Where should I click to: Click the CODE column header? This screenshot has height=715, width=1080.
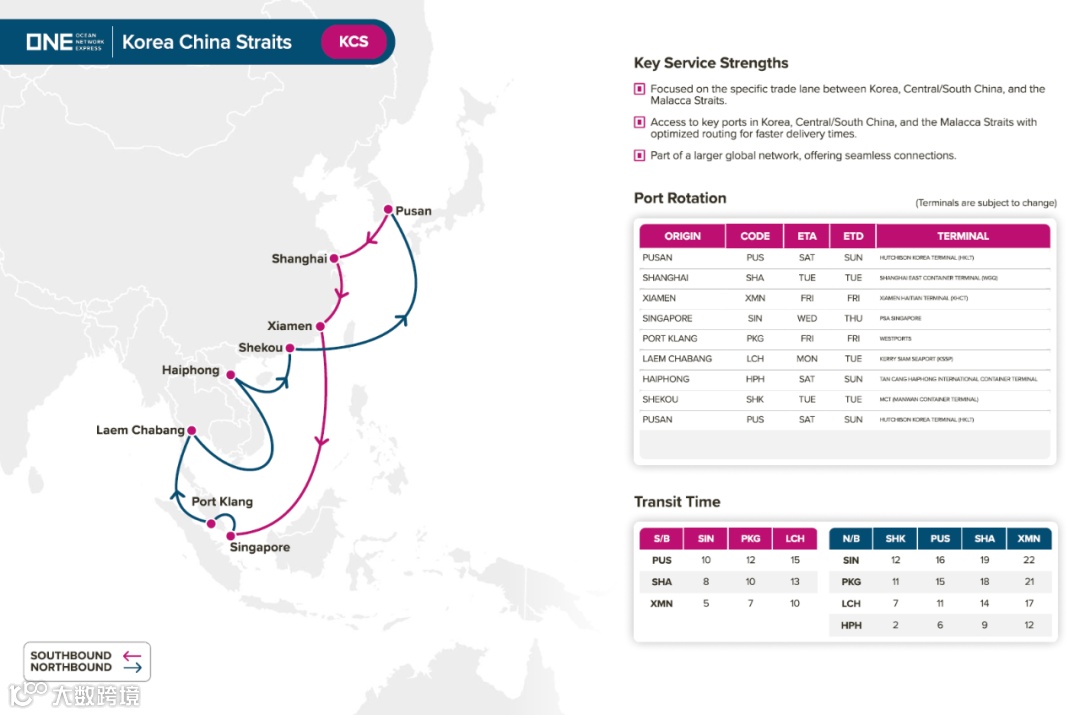click(x=755, y=236)
